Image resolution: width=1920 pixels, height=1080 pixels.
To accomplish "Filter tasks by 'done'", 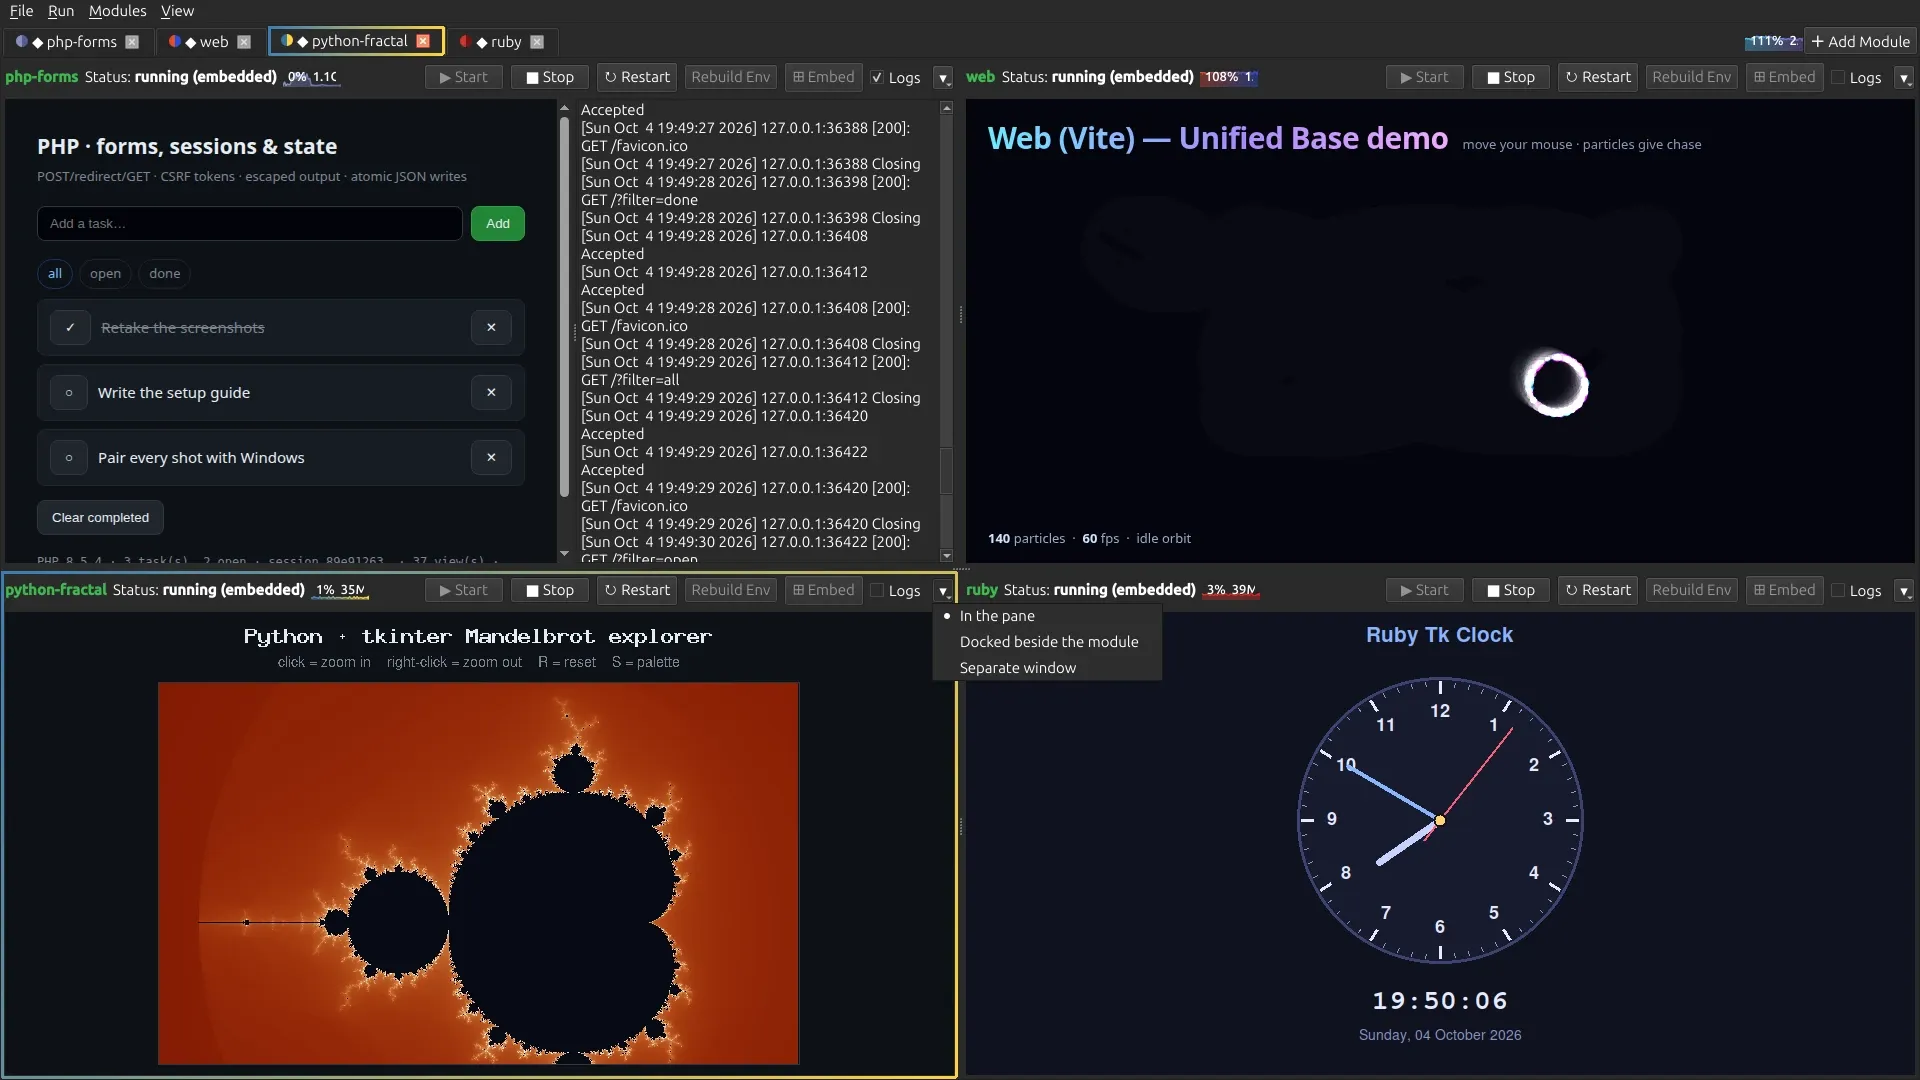I will 165,273.
